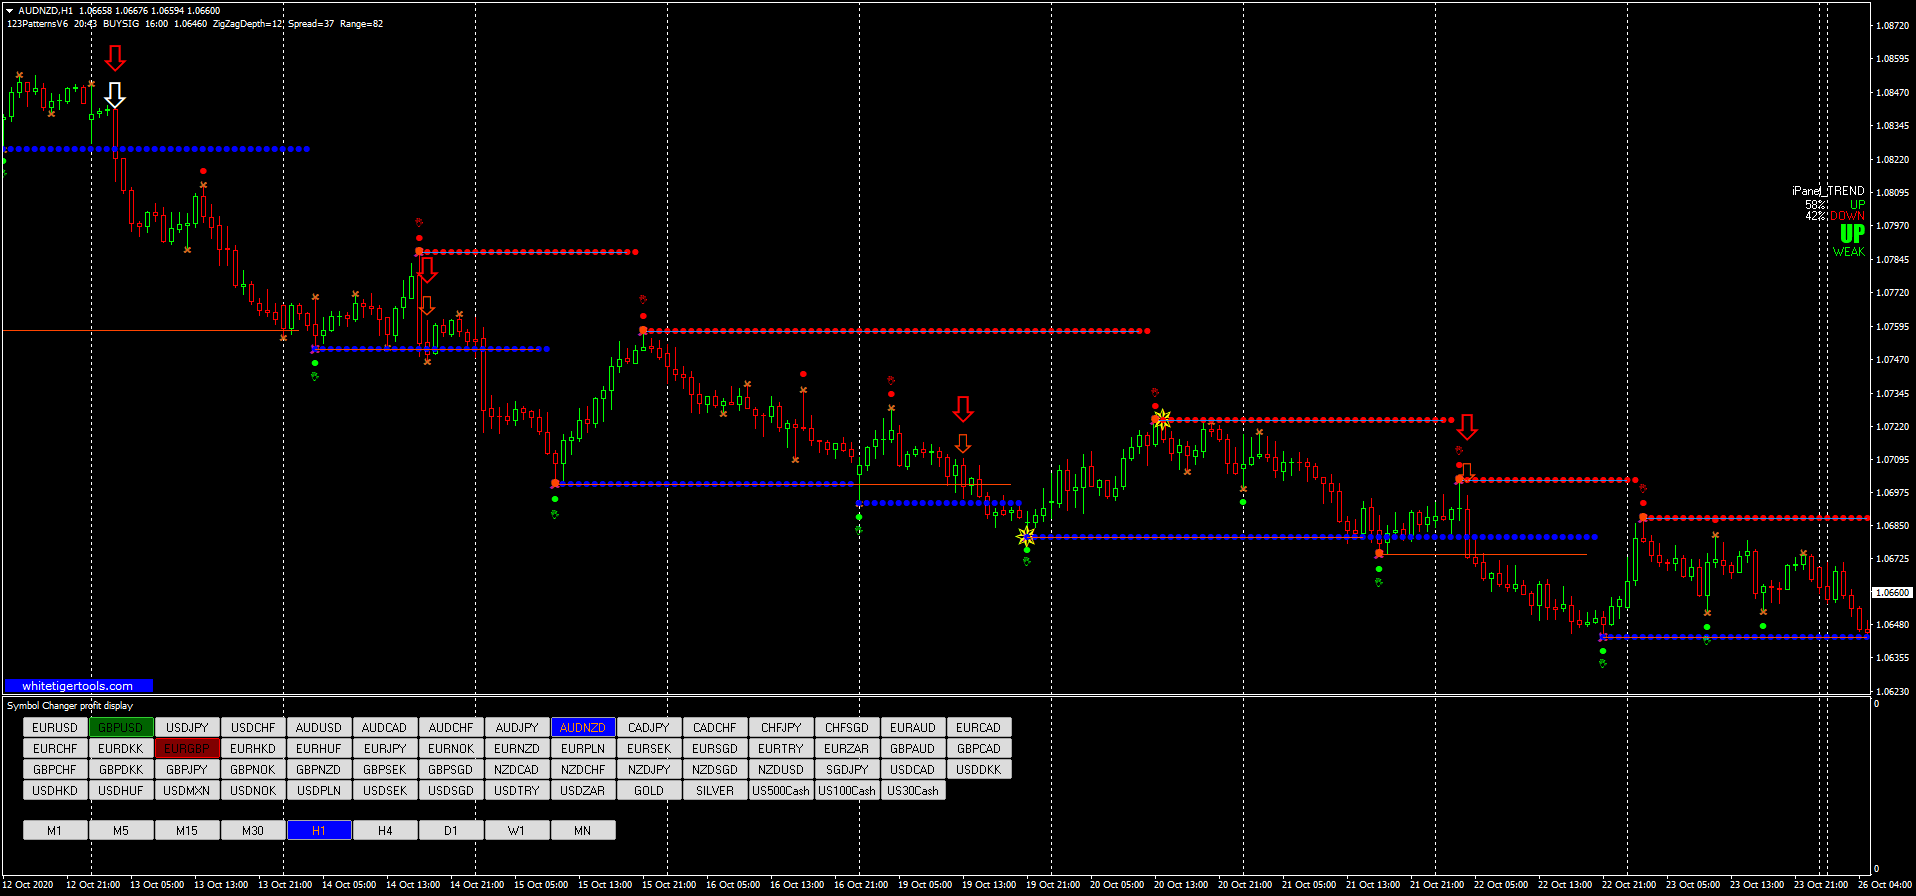Viewport: 1916px width, 896px height.
Task: Switch chart to EURUSD symbol
Action: tap(55, 727)
